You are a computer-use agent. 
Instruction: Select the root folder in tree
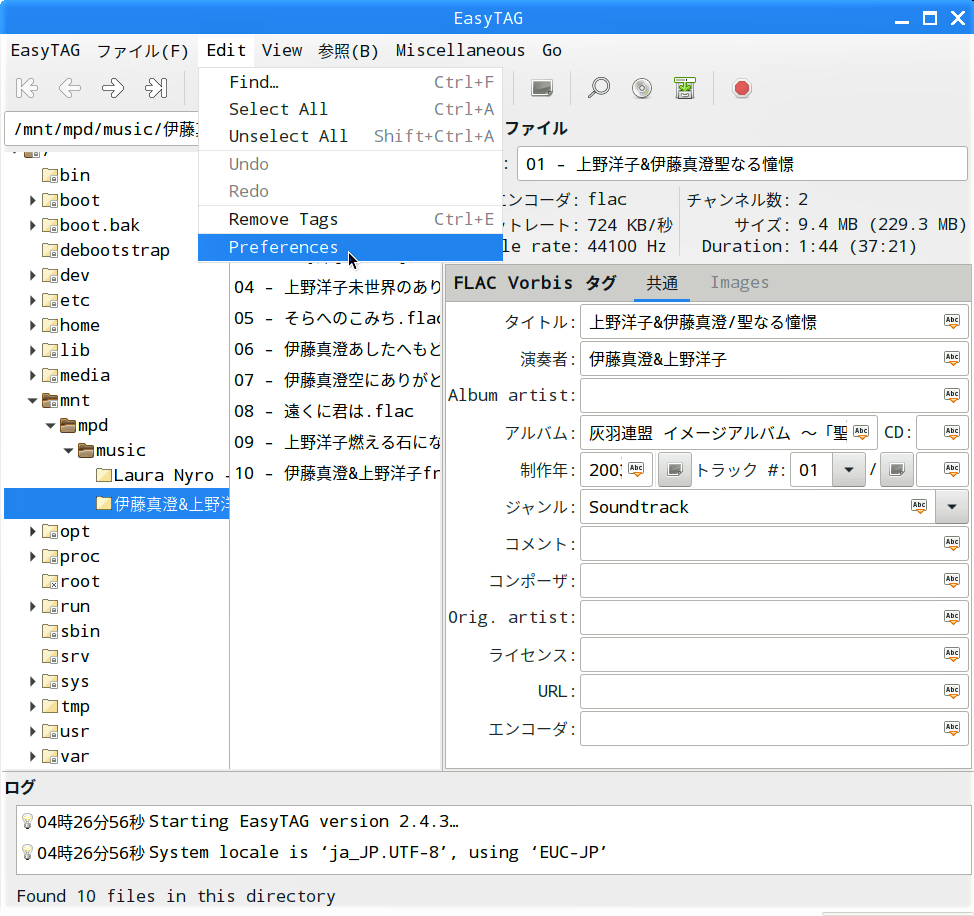coord(71,581)
